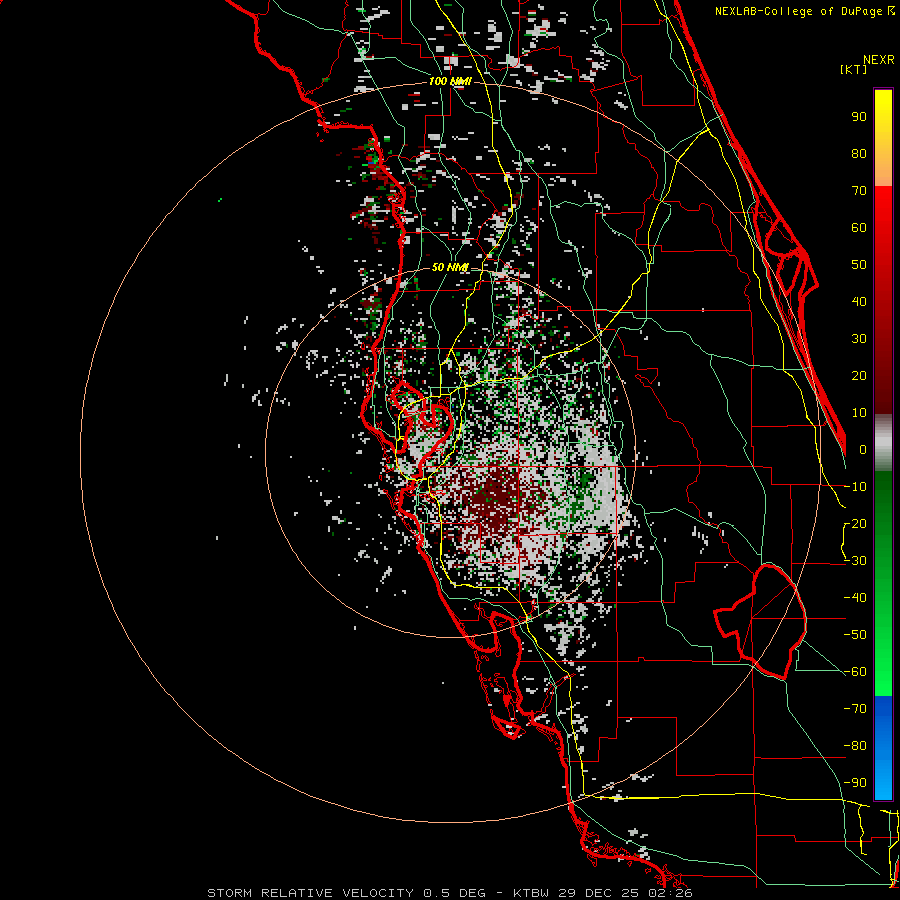Click the [KT] units label

click(x=853, y=69)
